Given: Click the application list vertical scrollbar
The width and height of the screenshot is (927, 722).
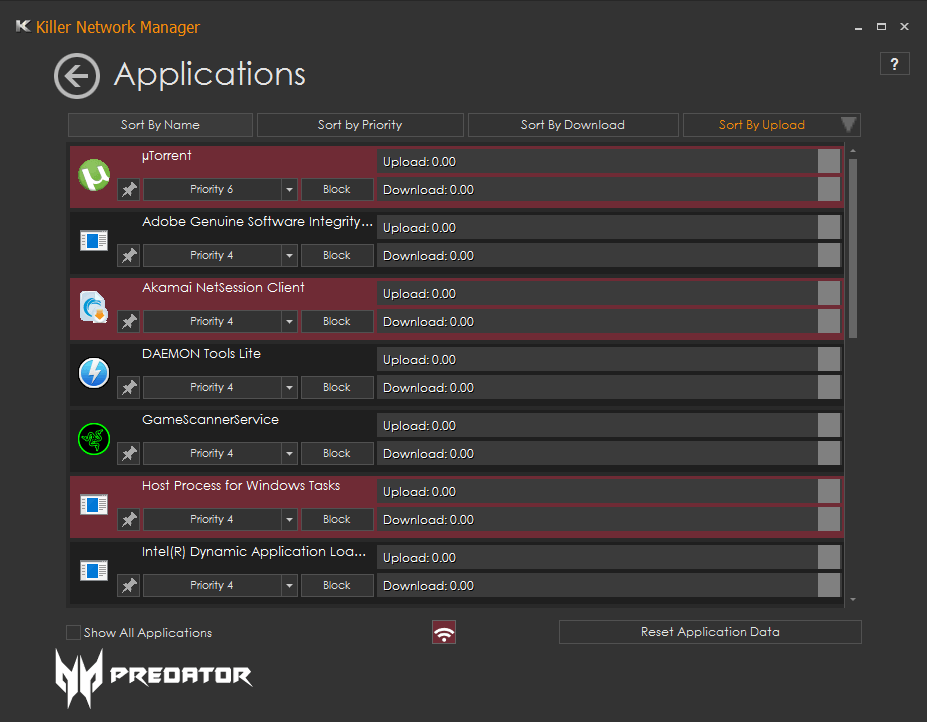Looking at the screenshot, I should coord(852,248).
